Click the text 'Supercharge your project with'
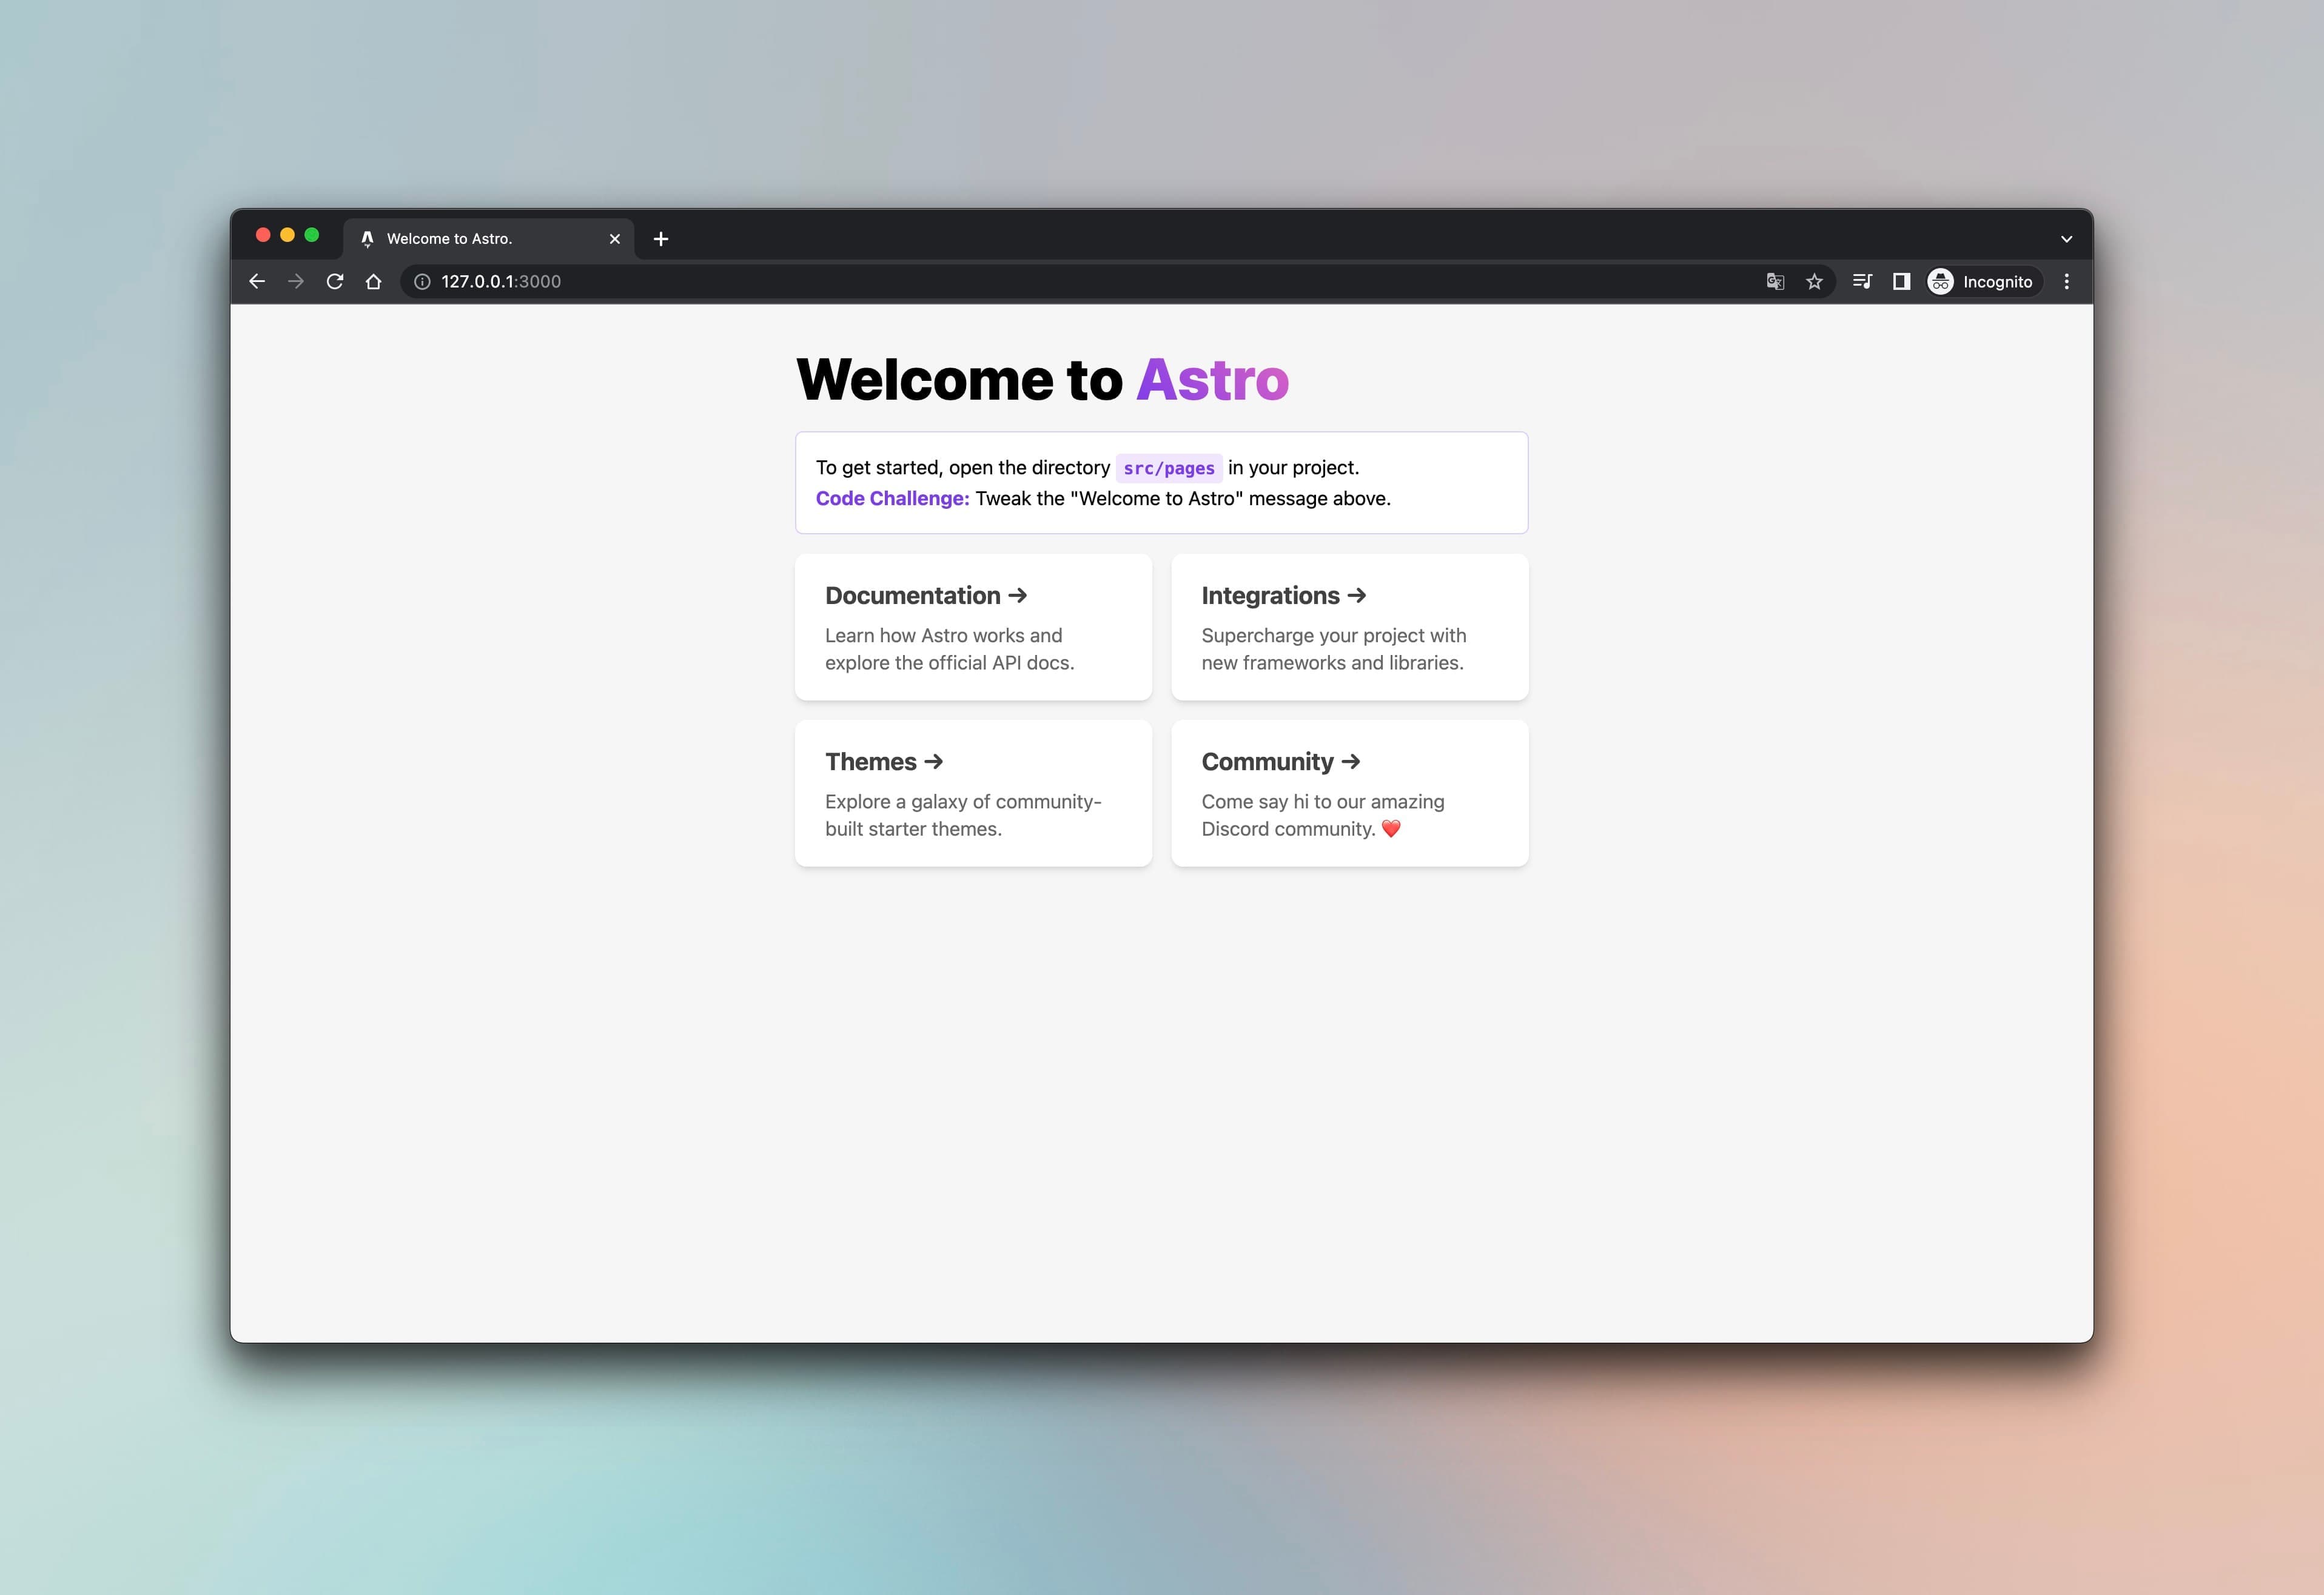This screenshot has width=2324, height=1595. coord(1334,635)
